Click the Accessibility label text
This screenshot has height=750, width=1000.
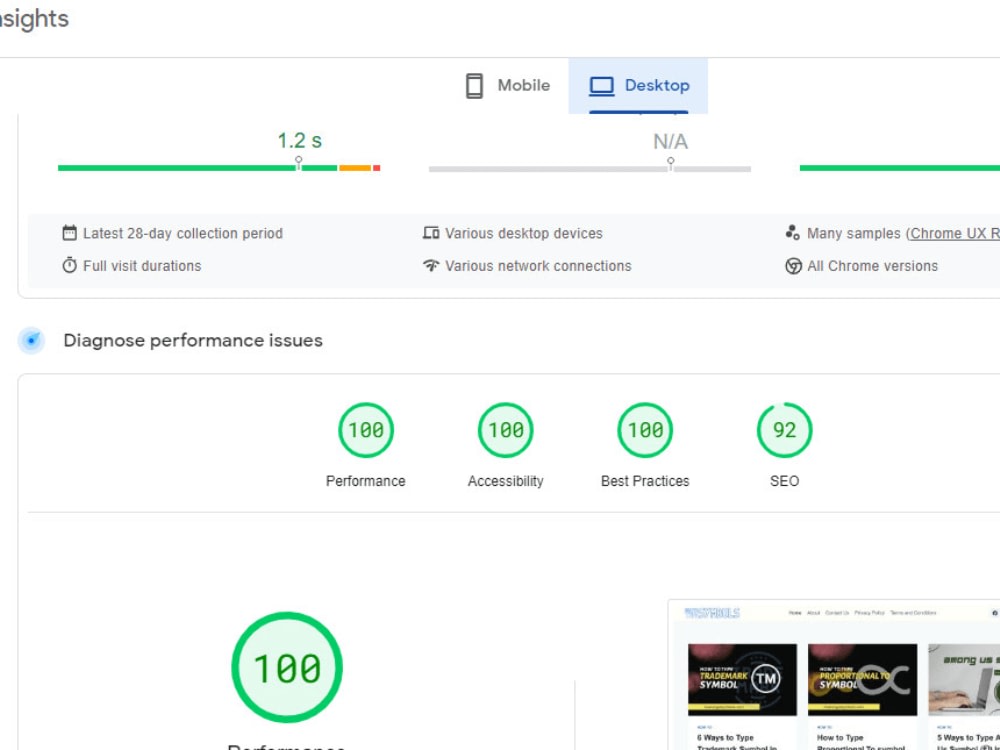tap(506, 481)
